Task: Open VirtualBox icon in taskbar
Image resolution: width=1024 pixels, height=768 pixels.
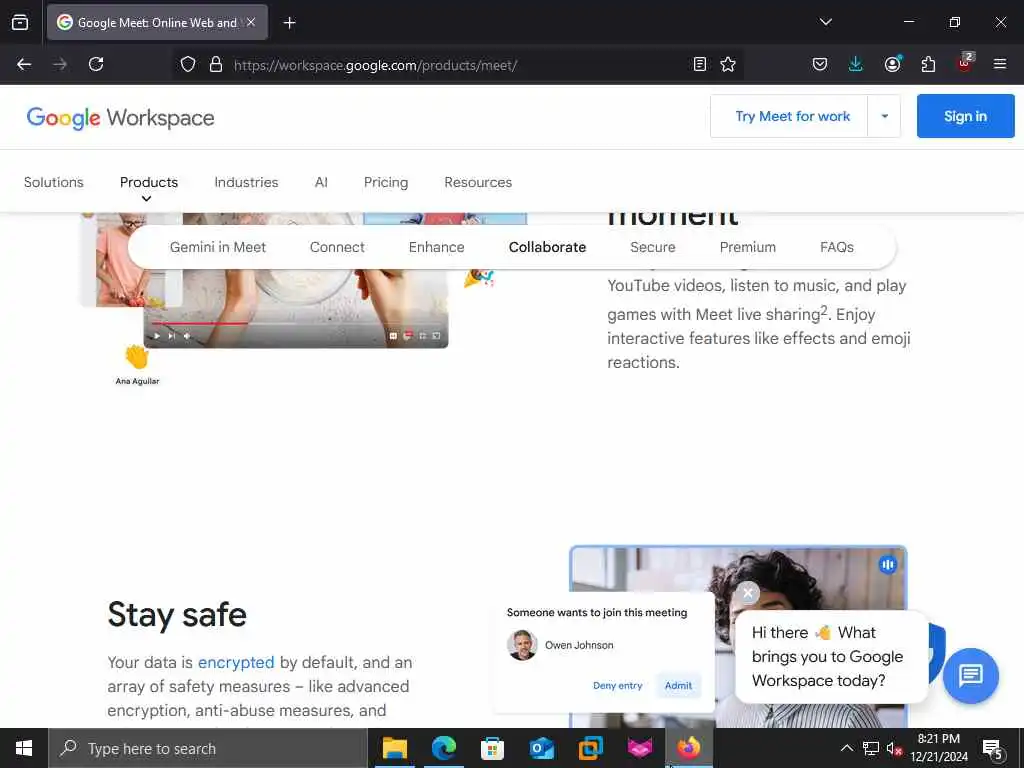Action: [590, 748]
